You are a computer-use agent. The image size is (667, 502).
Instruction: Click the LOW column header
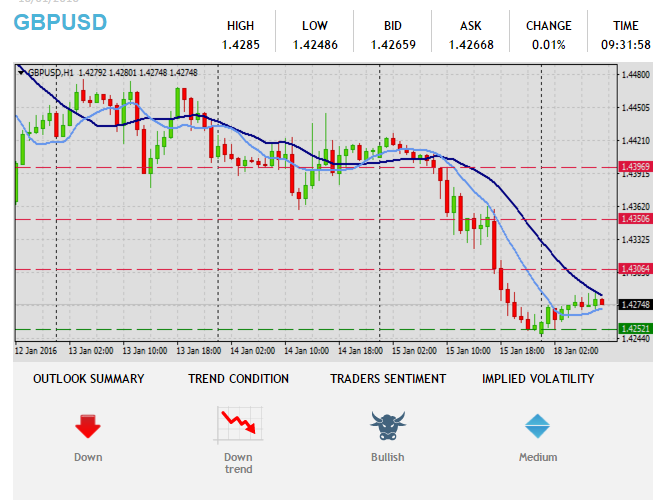315,26
